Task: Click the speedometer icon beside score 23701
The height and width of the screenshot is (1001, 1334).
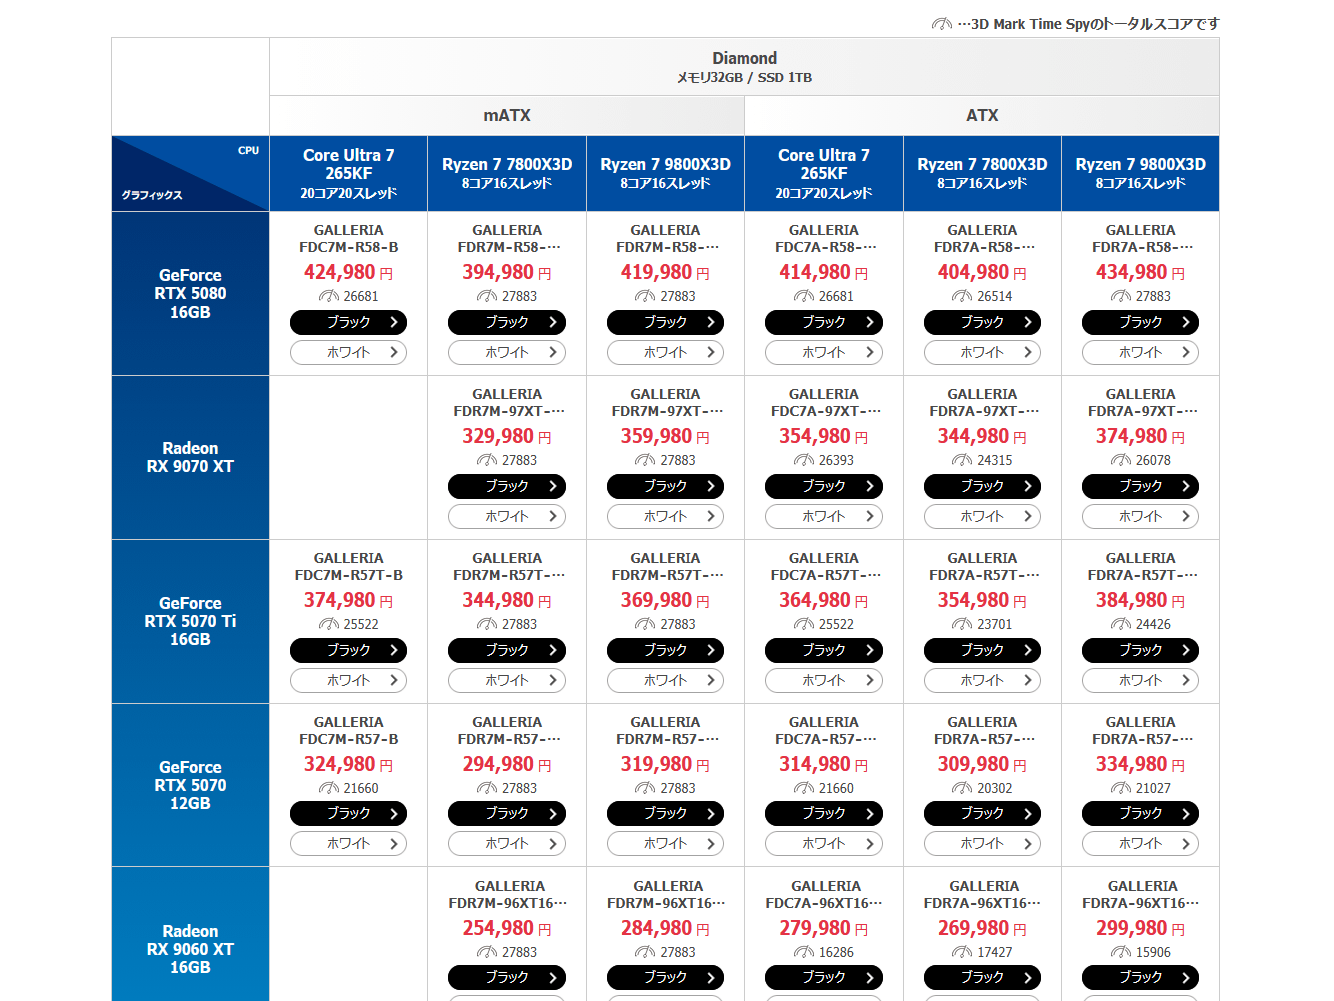Action: pyautogui.click(x=962, y=624)
